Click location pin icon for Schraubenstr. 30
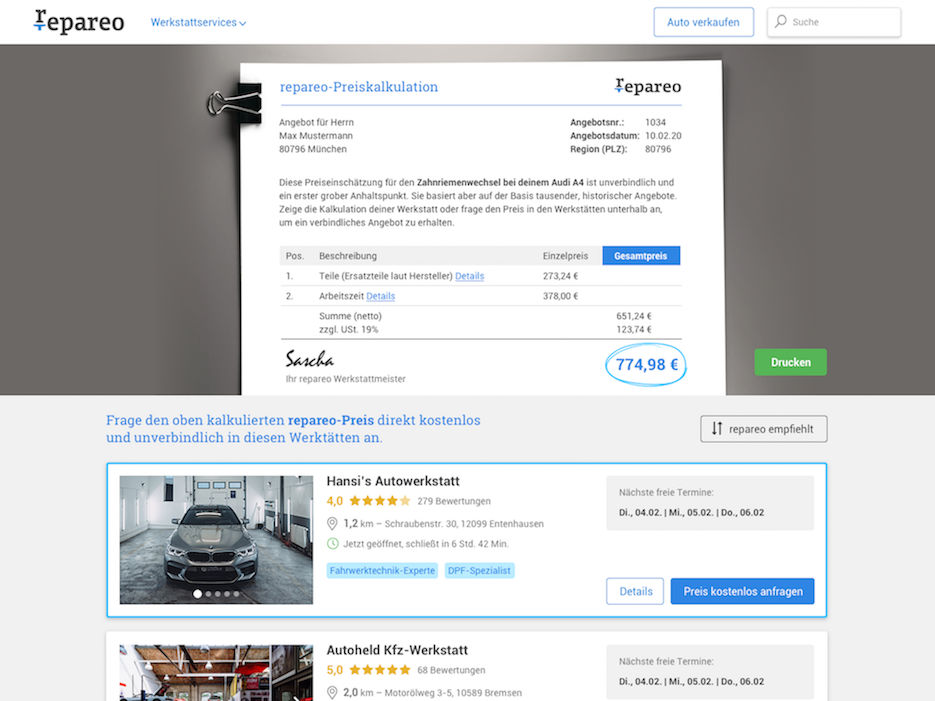 332,523
